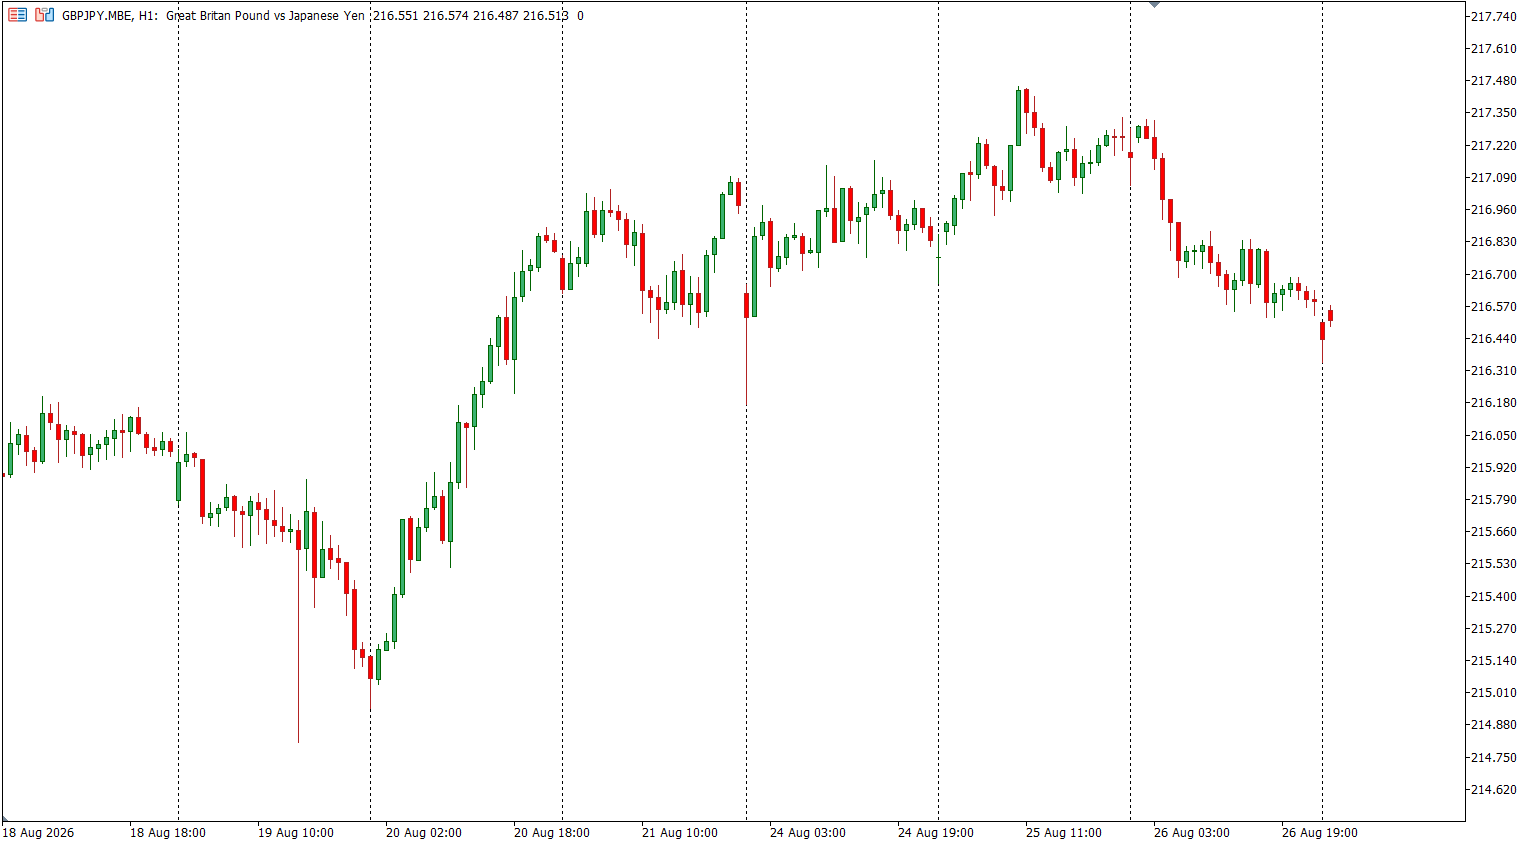Click the 18 Aug 18:00 time axis label
Screen dimensions: 1532x843
(x=168, y=832)
